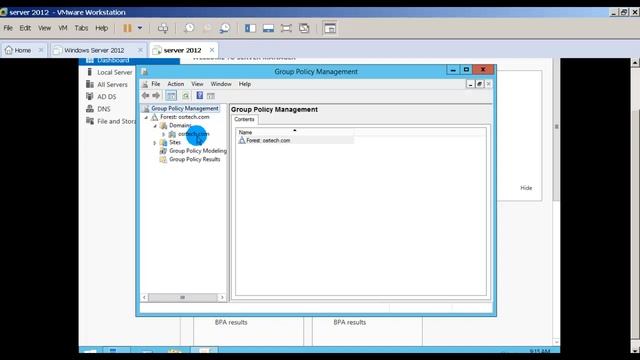The height and width of the screenshot is (360, 640).
Task: Click the greyed Revert to snapshot icon
Action: [207, 28]
